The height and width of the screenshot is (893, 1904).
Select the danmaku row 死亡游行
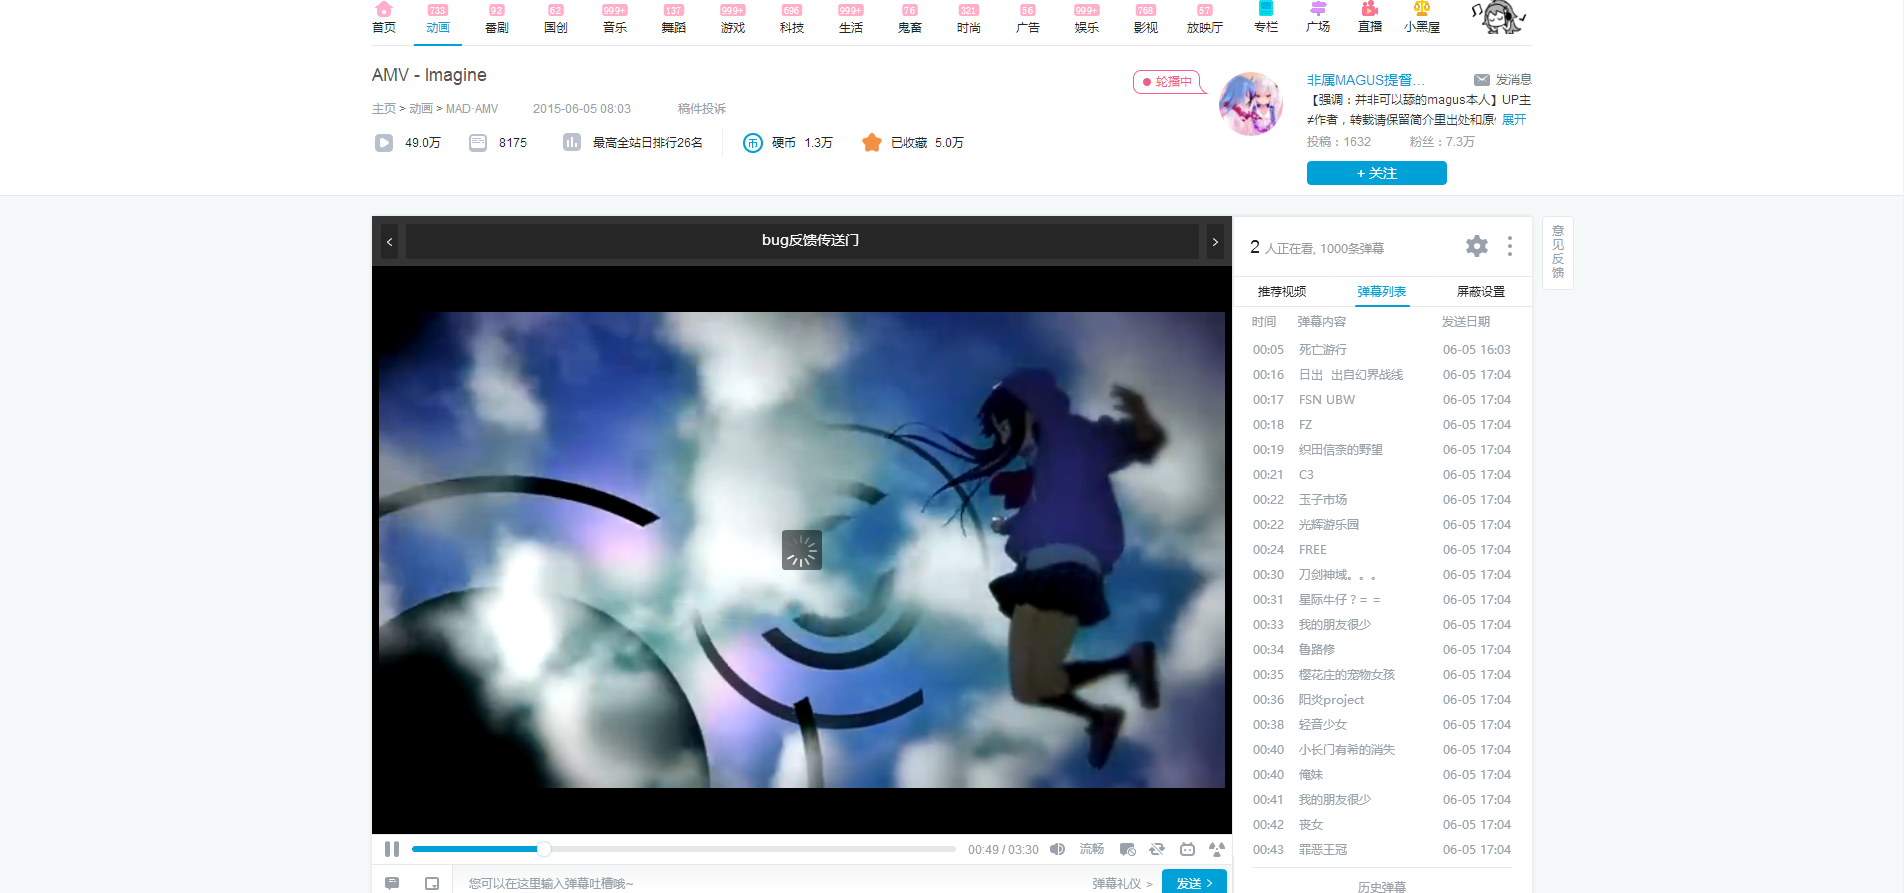(1382, 350)
